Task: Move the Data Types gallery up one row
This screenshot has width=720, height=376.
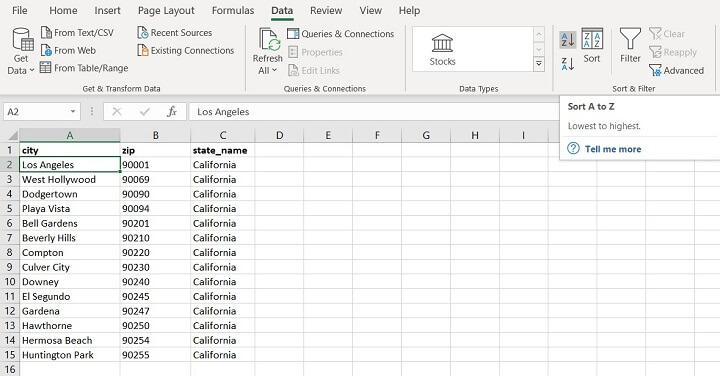Action: click(x=539, y=34)
